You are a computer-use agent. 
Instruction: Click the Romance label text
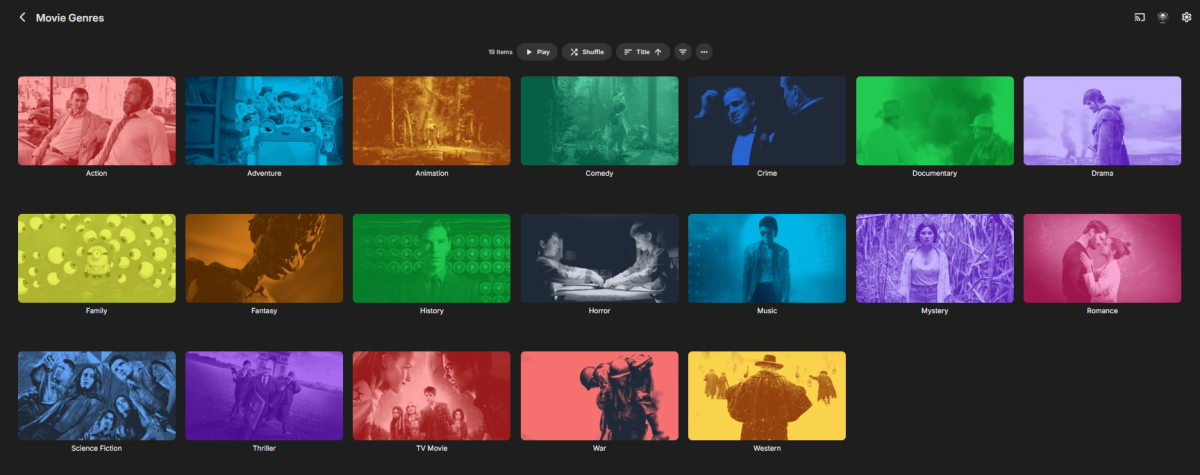coord(1102,311)
